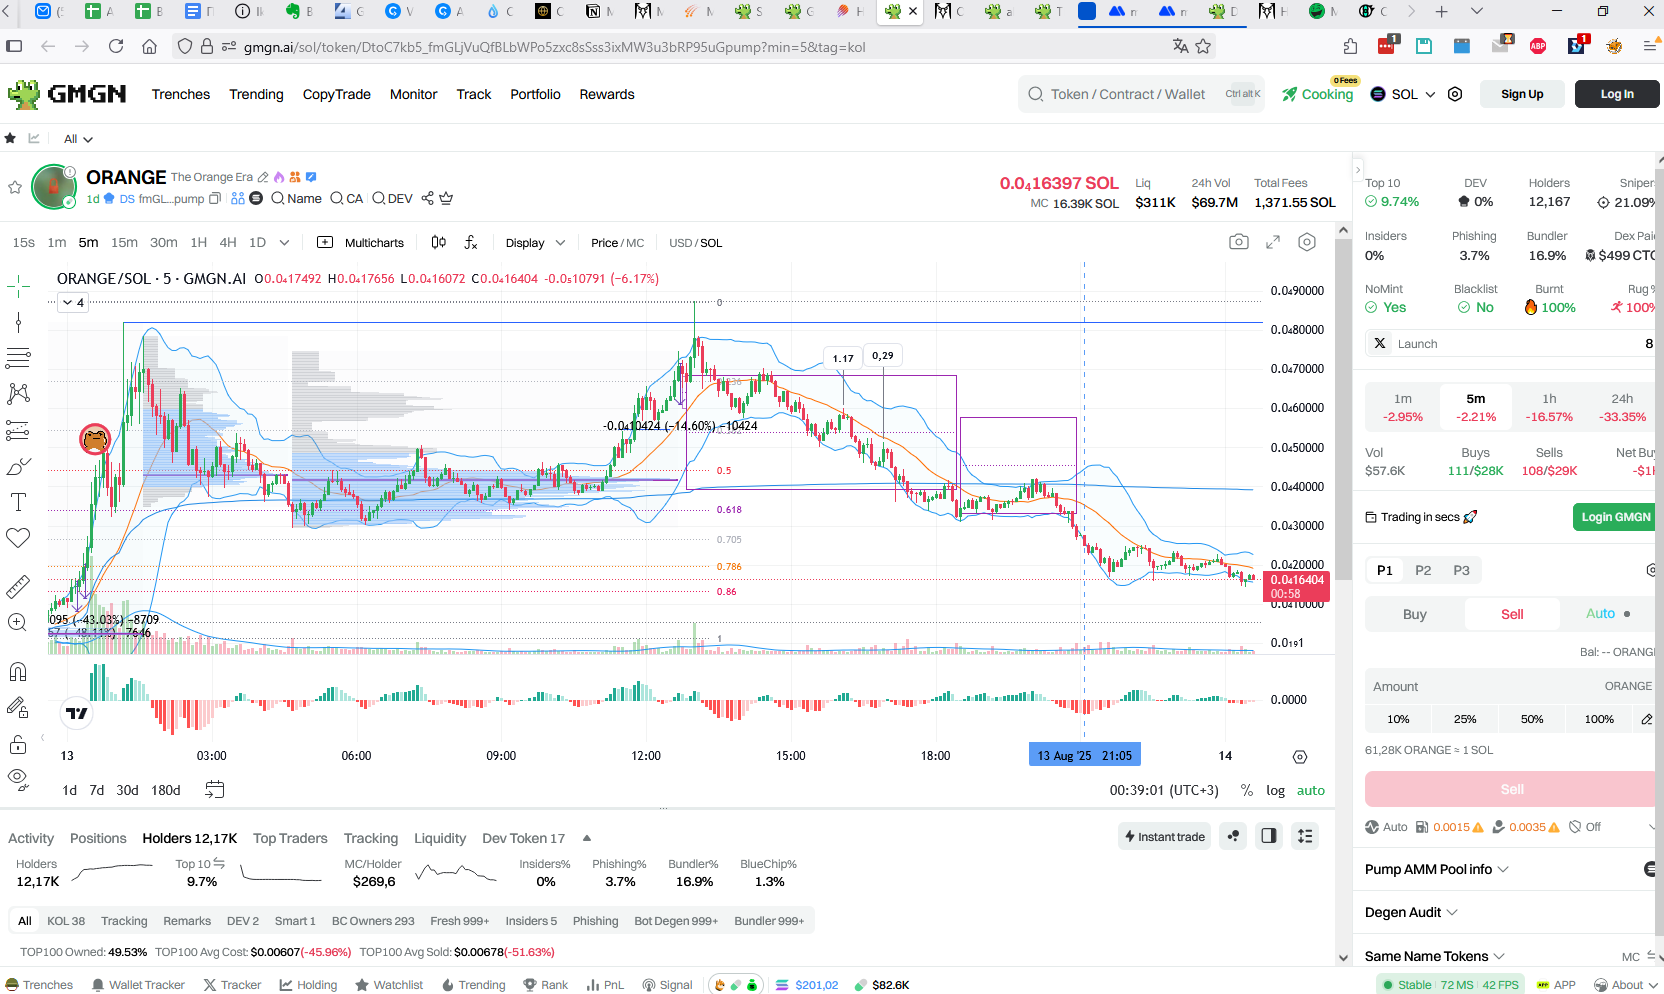This screenshot has width=1664, height=994.
Task: Open the brush drawing tool
Action: point(18,467)
